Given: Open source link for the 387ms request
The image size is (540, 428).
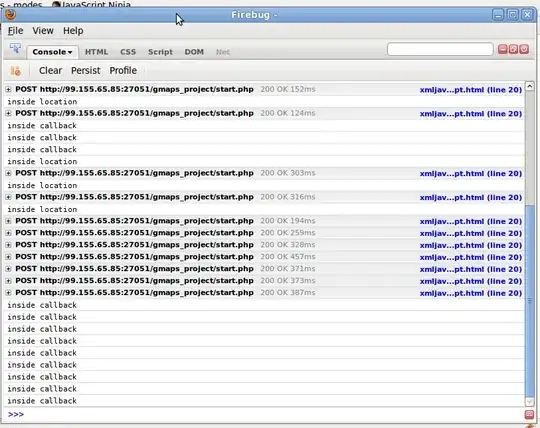Looking at the screenshot, I should point(471,293).
